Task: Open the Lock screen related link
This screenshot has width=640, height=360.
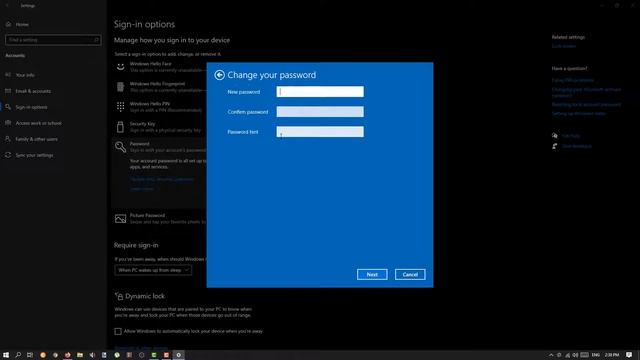Action: [564, 46]
